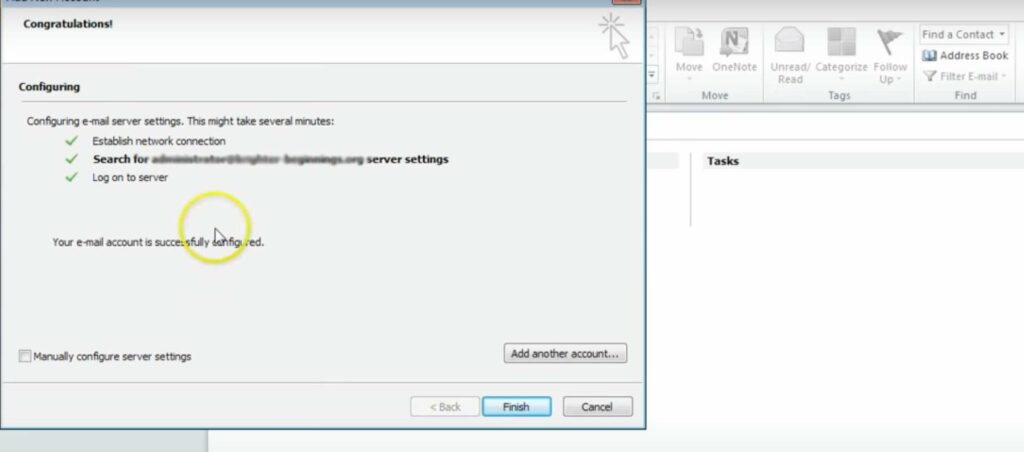The width and height of the screenshot is (1024, 452).
Task: Toggle Unread/Read envelope icon
Action: [x=789, y=41]
